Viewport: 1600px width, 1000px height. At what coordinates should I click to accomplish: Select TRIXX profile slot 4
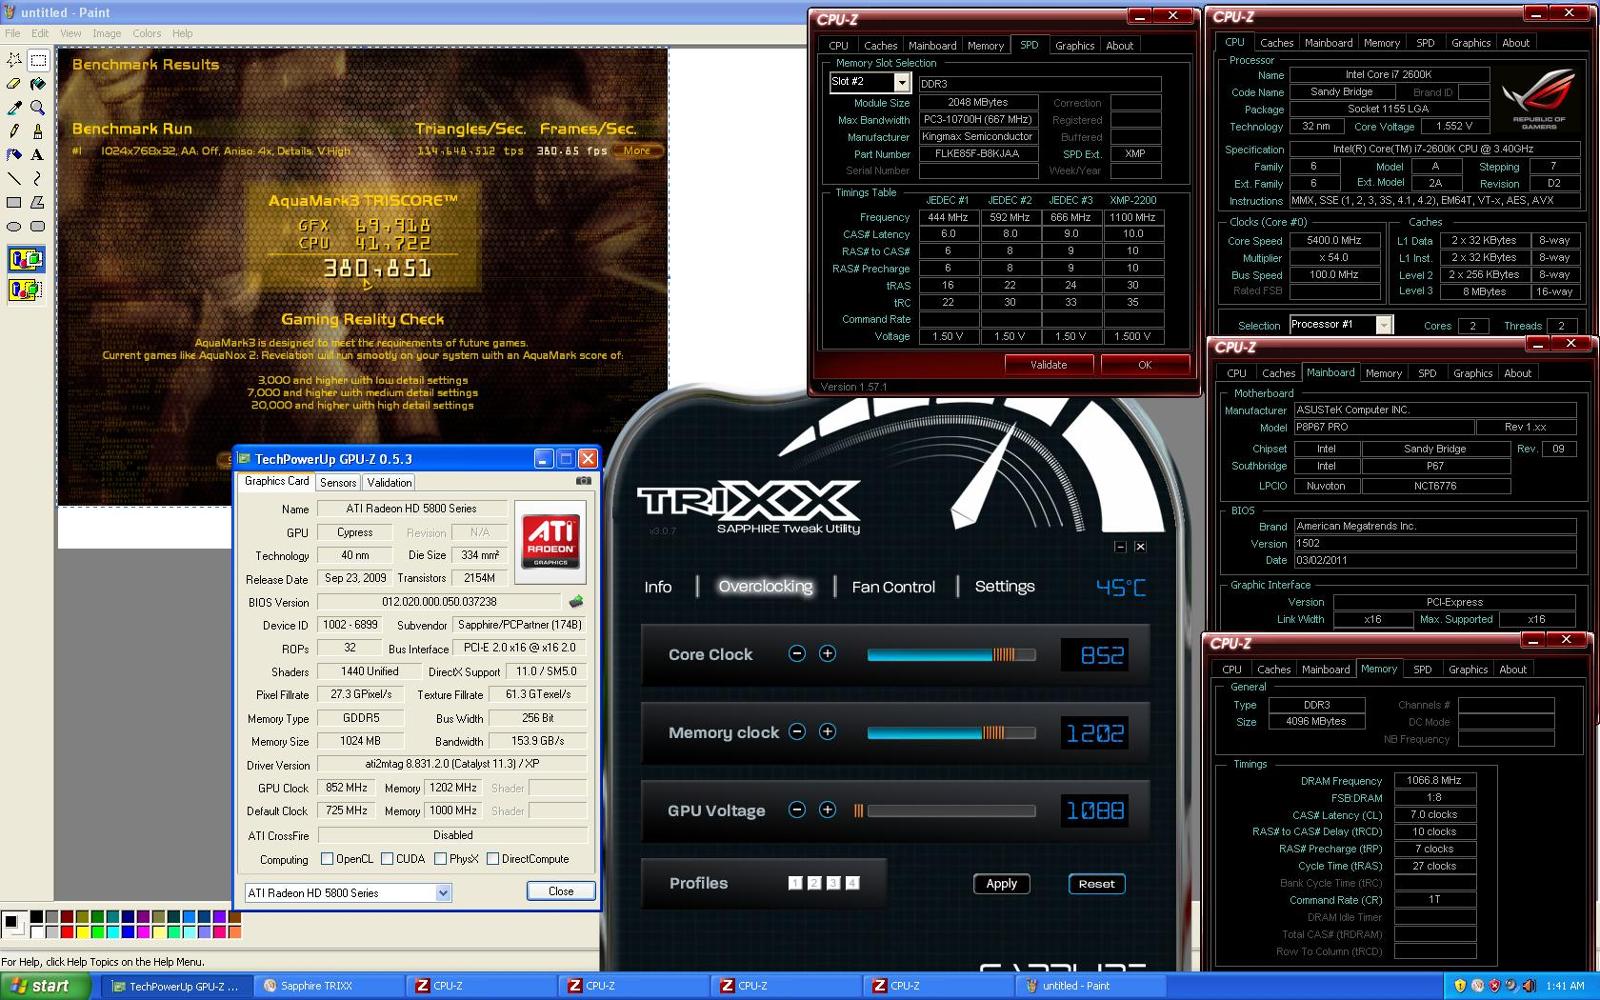(852, 883)
